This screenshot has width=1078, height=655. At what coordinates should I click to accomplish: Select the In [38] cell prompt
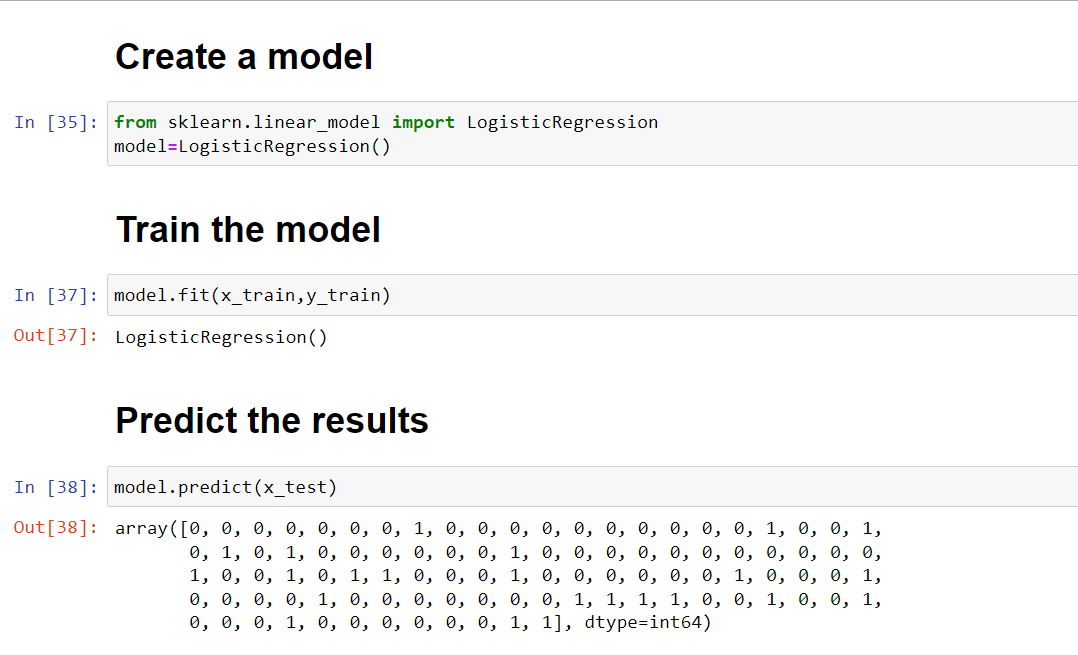click(56, 487)
